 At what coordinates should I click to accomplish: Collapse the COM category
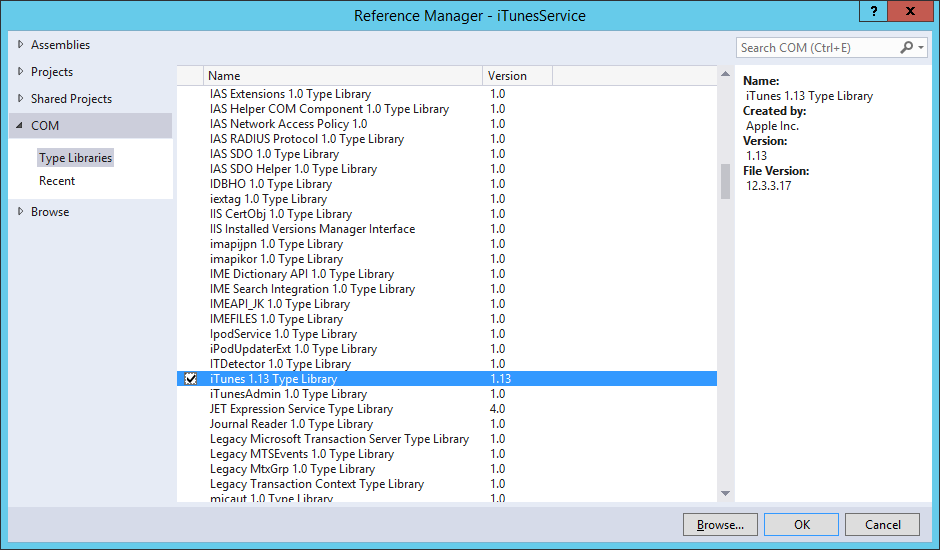tap(21, 126)
